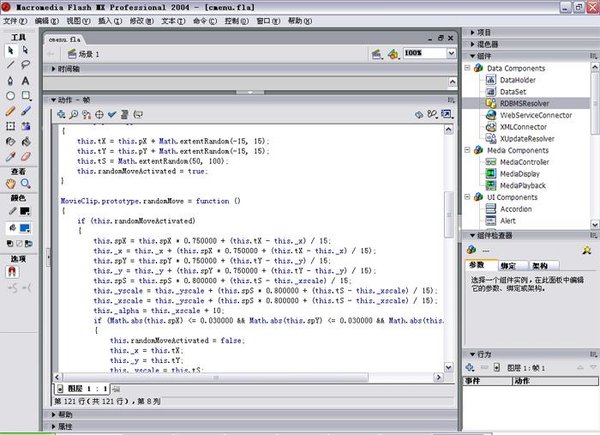Switch to the 架构 tab

(540, 266)
